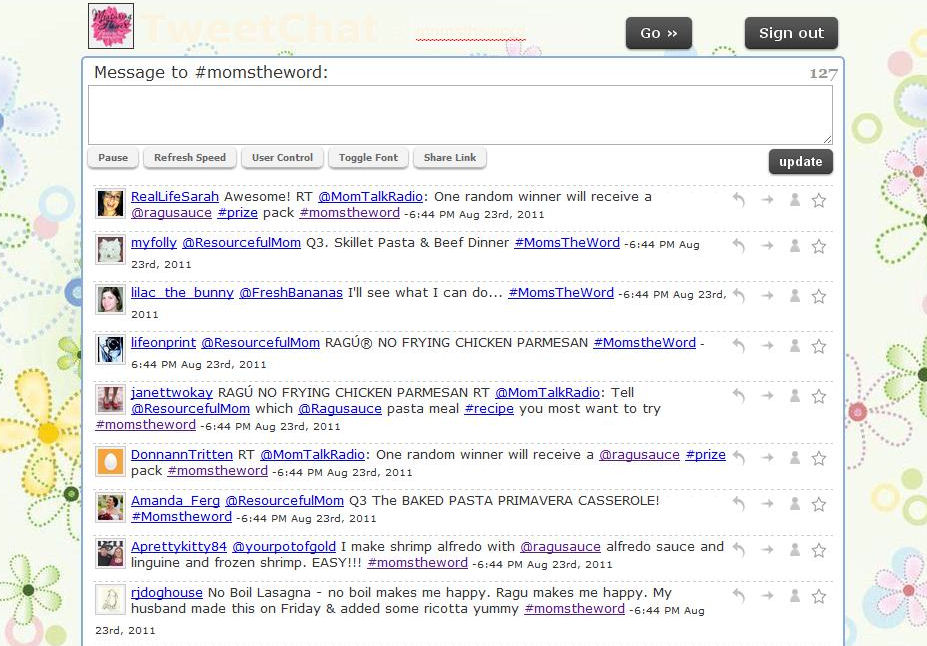Viewport: 927px width, 646px height.
Task: Open user options for myfolly
Action: coord(795,246)
